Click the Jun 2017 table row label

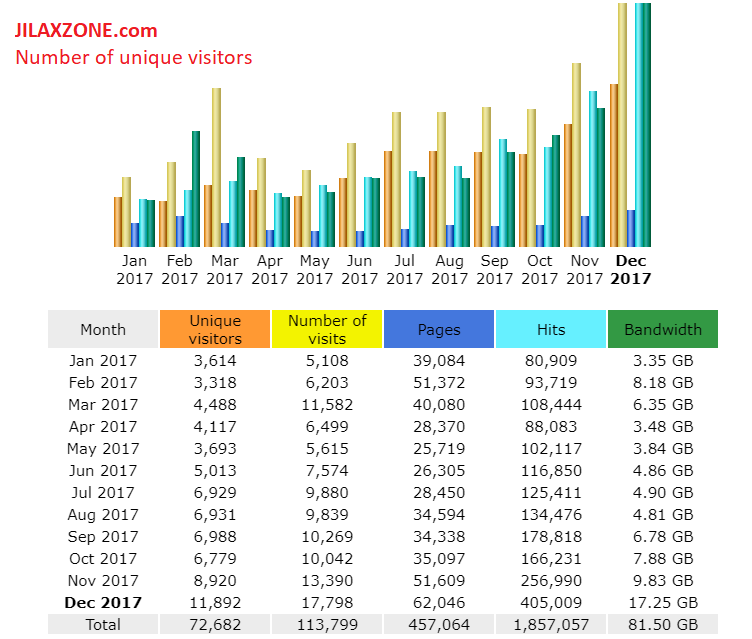point(103,471)
